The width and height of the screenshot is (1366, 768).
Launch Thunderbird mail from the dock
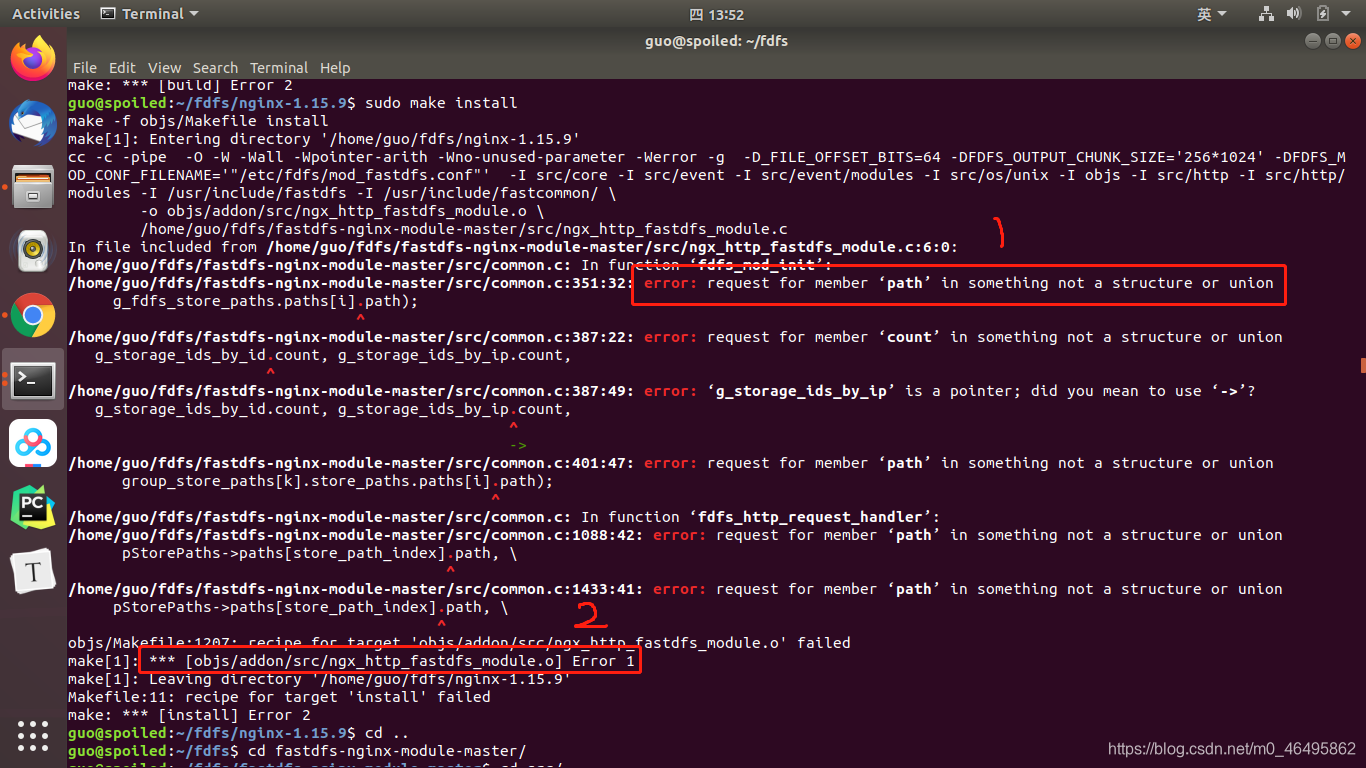pyautogui.click(x=33, y=123)
